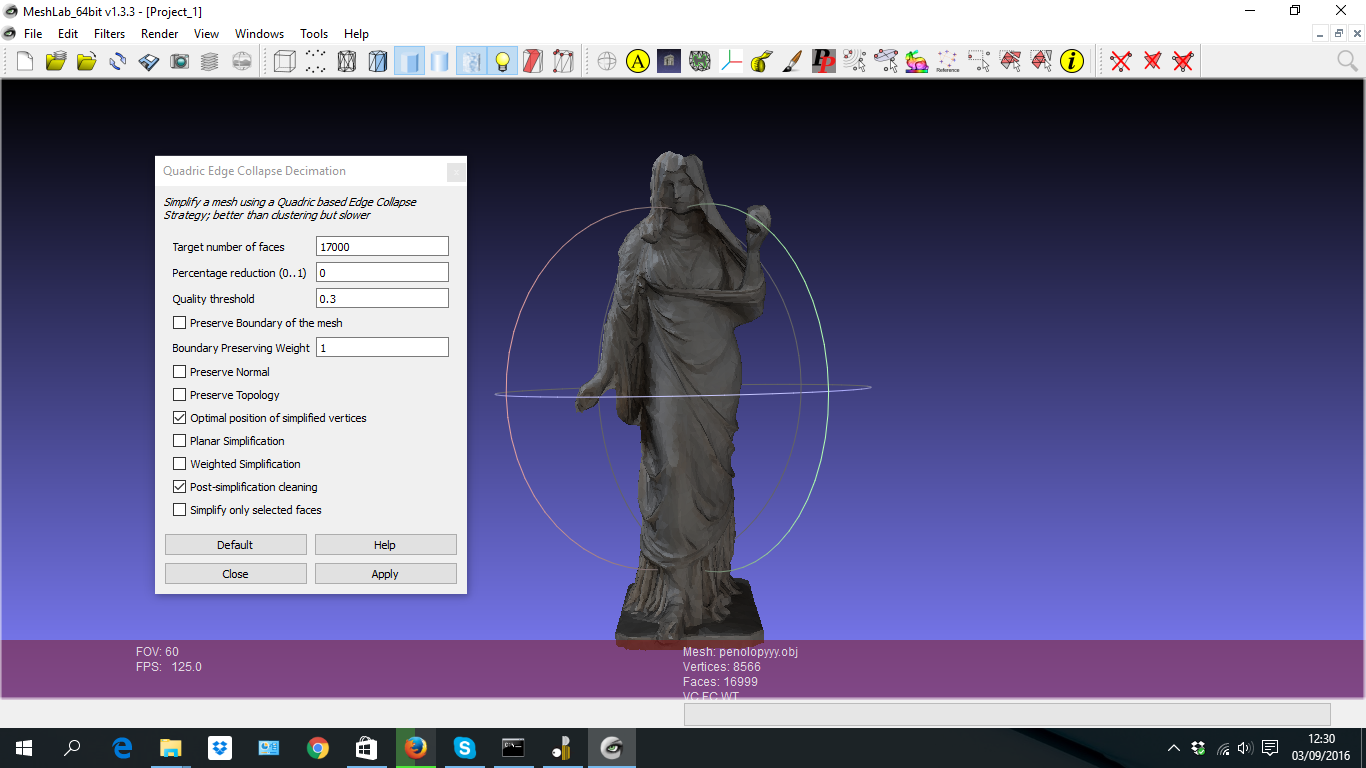The image size is (1366, 768).
Task: Open the Measuring tape tool
Action: [761, 62]
